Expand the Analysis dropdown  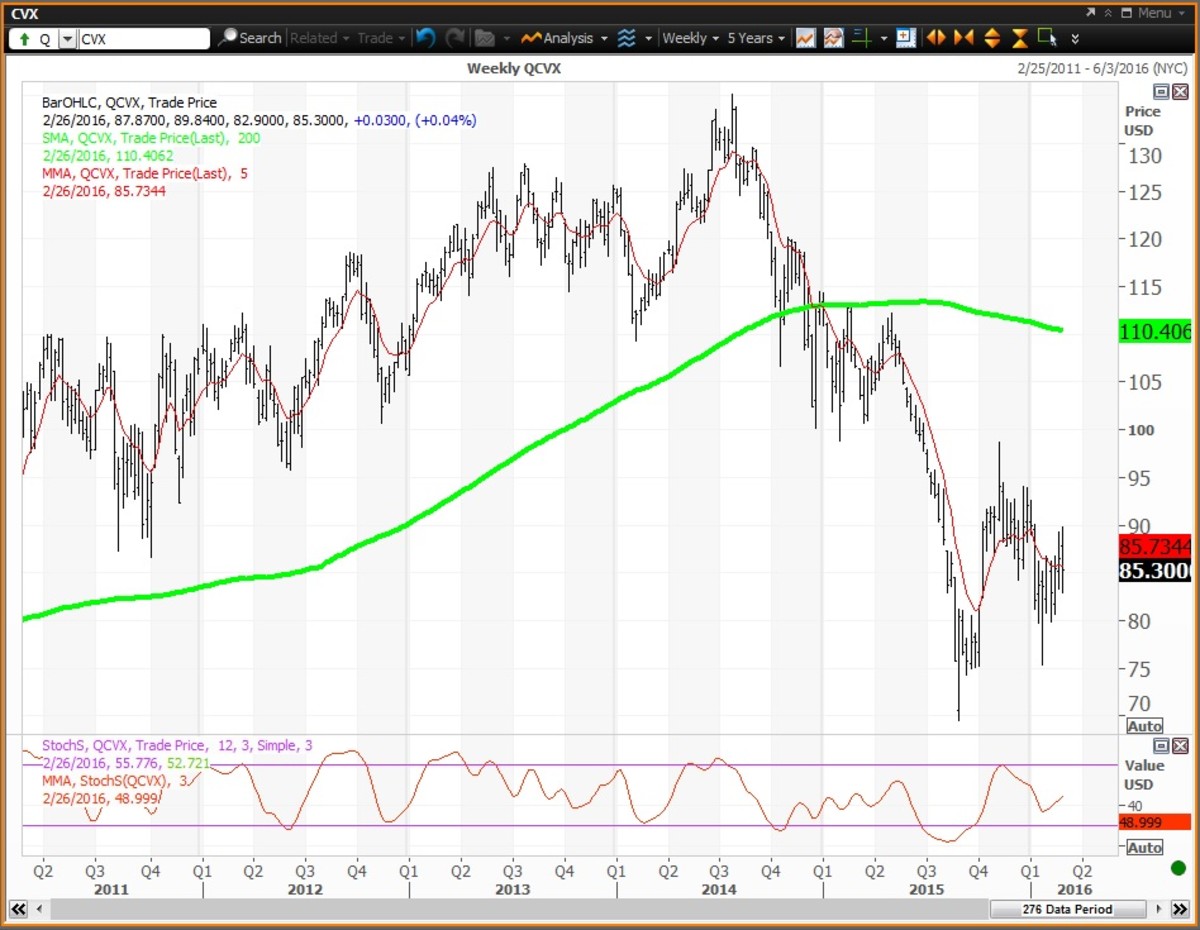pyautogui.click(x=567, y=38)
